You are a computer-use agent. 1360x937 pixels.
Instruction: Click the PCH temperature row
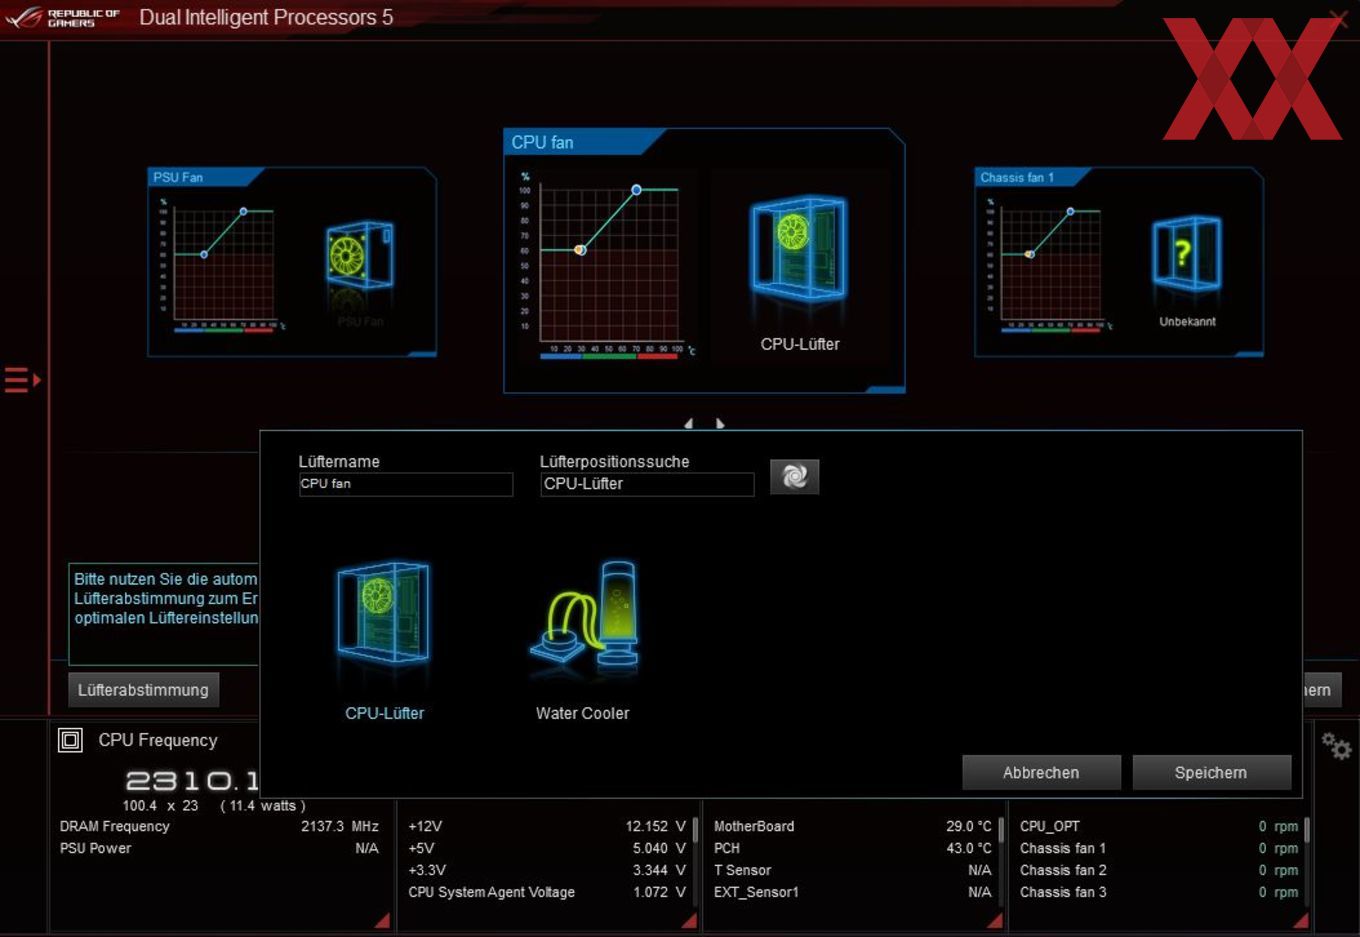click(852, 848)
